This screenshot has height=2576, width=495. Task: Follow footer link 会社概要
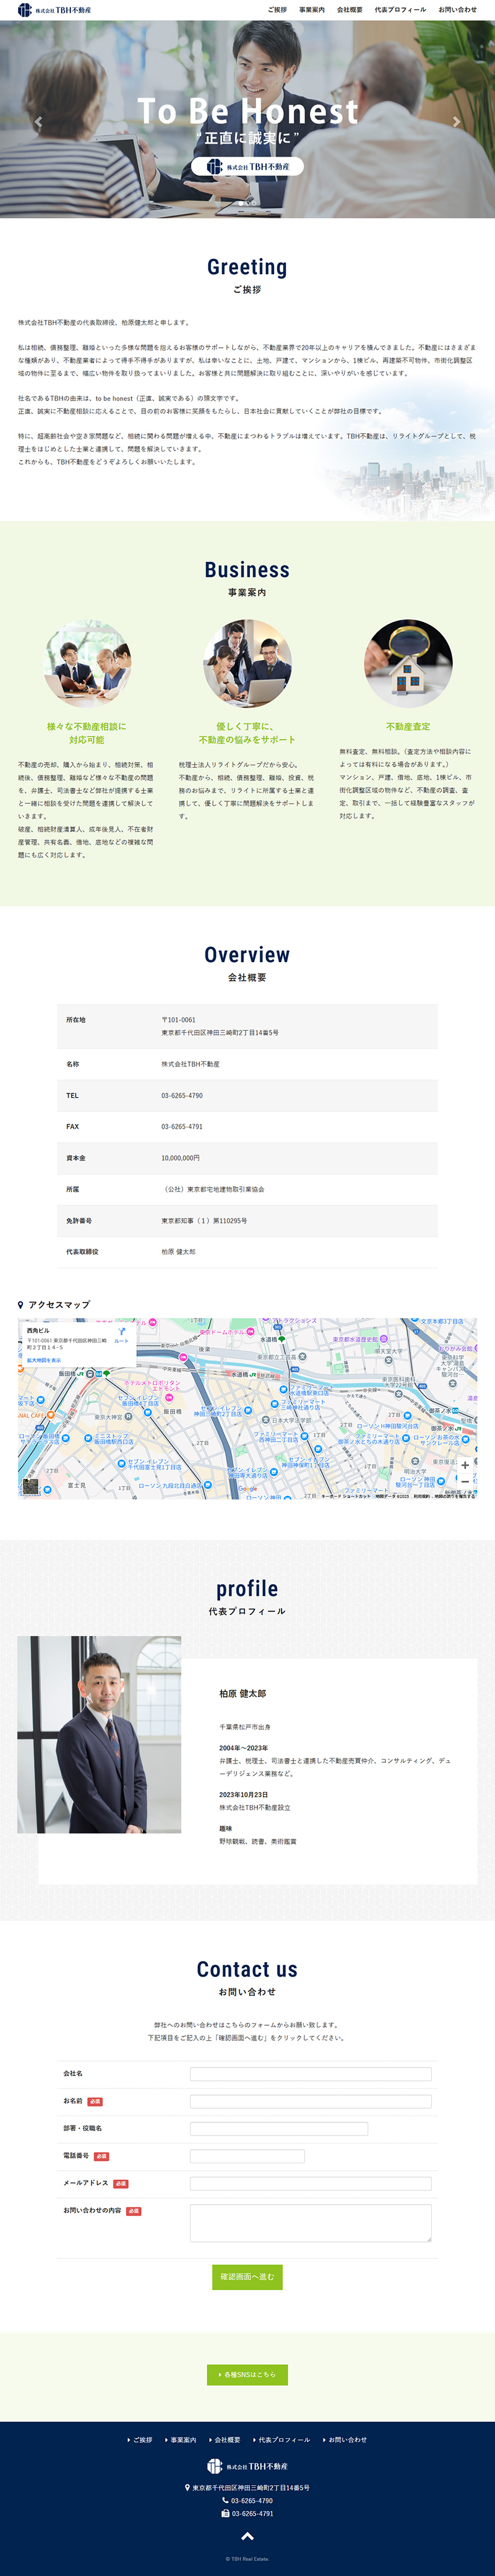(x=225, y=2439)
